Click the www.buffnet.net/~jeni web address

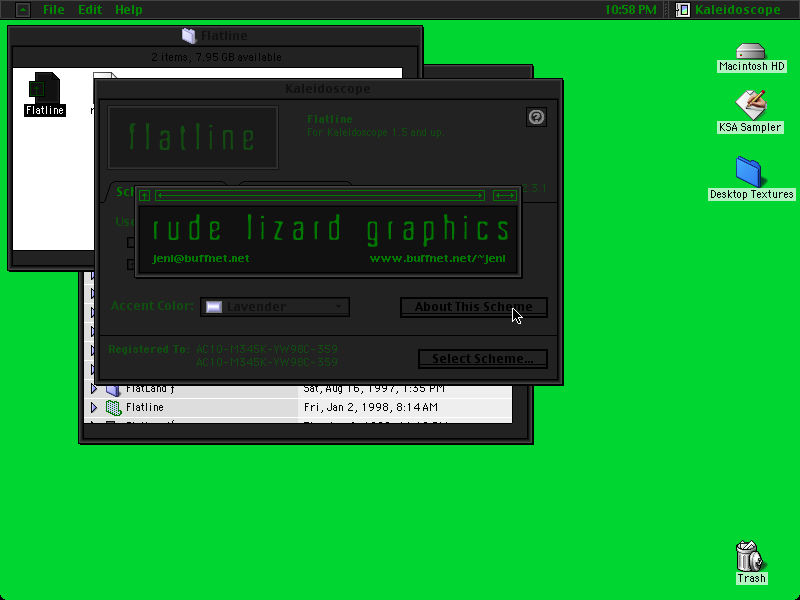(x=438, y=259)
